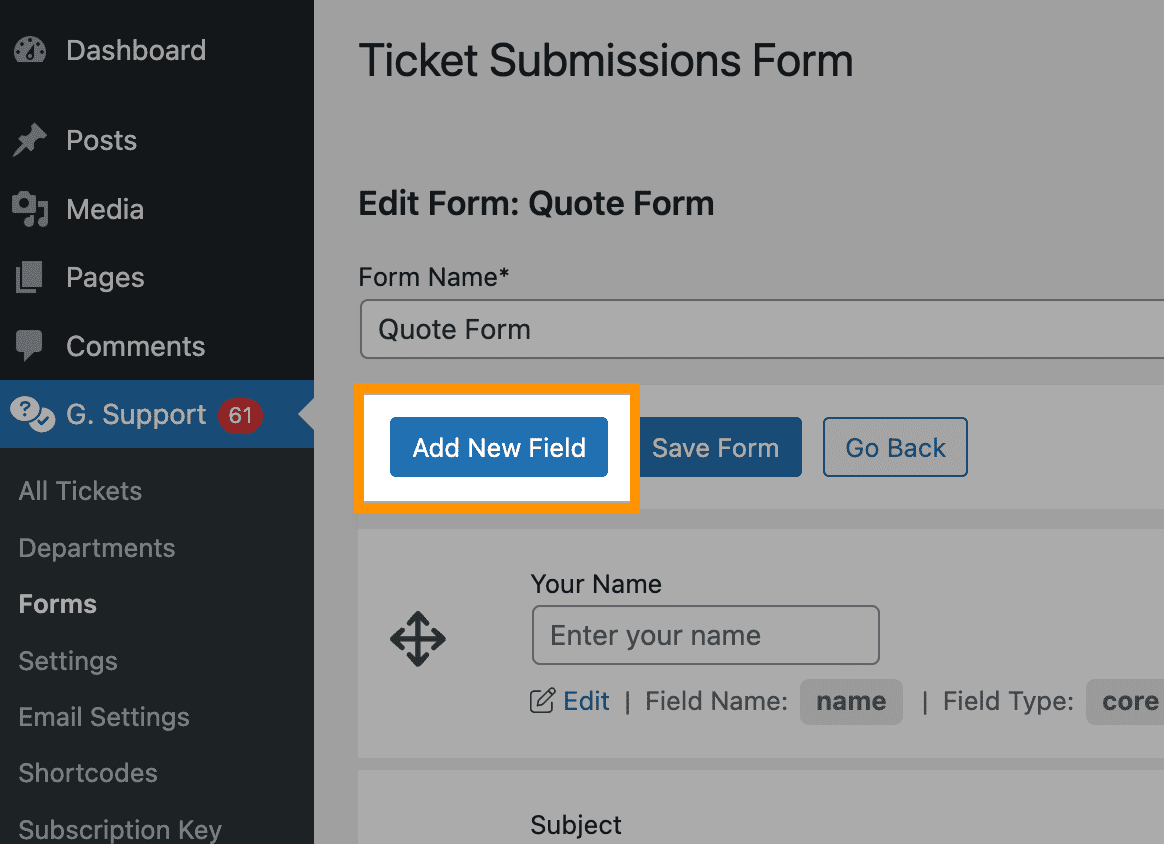Select Forms in the sidebar
Viewport: 1164px width, 844px height.
coord(58,604)
